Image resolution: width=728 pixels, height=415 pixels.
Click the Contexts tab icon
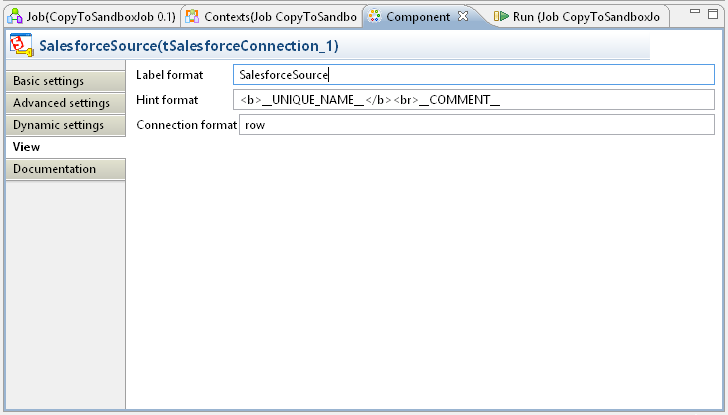click(192, 17)
